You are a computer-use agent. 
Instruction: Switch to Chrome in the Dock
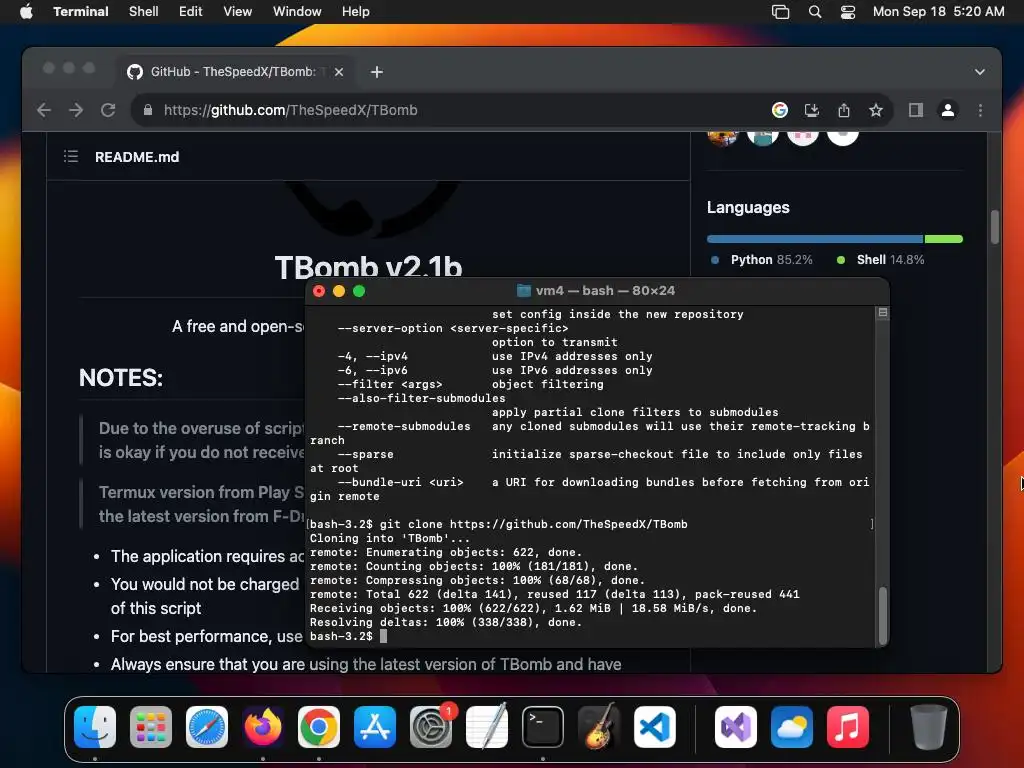[x=319, y=727]
